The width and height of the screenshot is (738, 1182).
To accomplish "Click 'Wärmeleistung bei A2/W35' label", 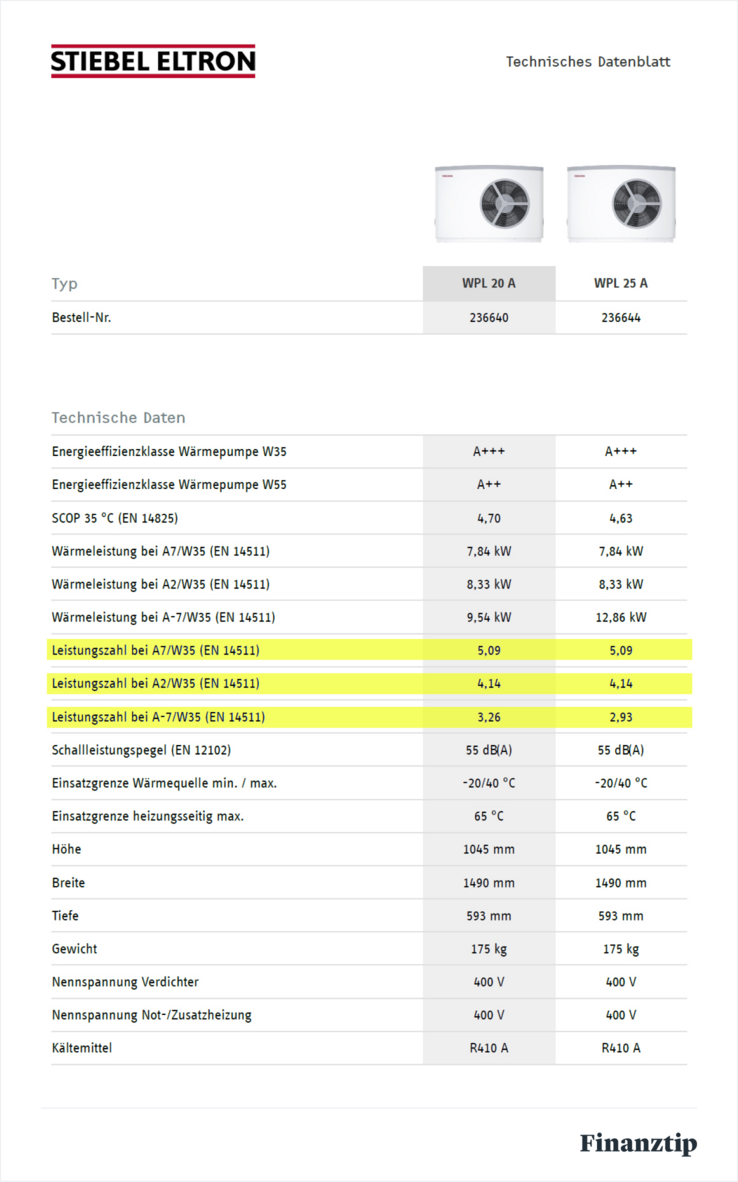I will tap(161, 584).
